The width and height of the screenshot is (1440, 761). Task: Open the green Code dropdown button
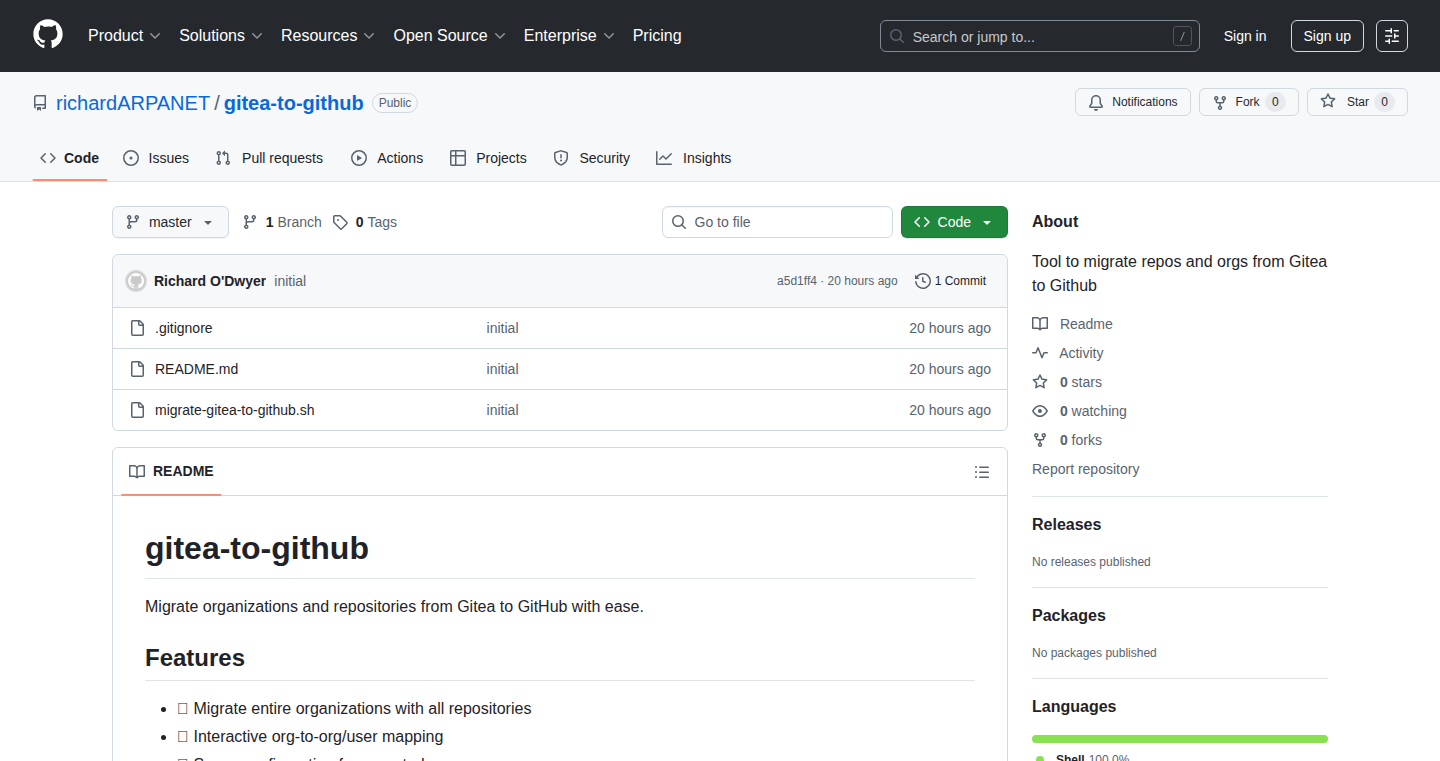954,222
